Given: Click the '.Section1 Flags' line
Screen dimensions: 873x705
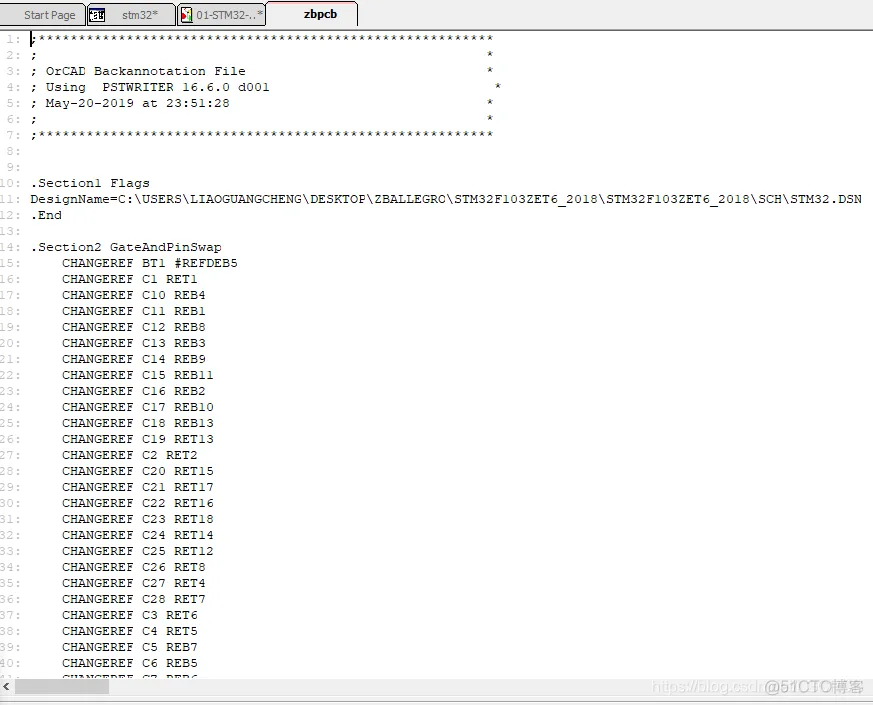Looking at the screenshot, I should 90,183.
